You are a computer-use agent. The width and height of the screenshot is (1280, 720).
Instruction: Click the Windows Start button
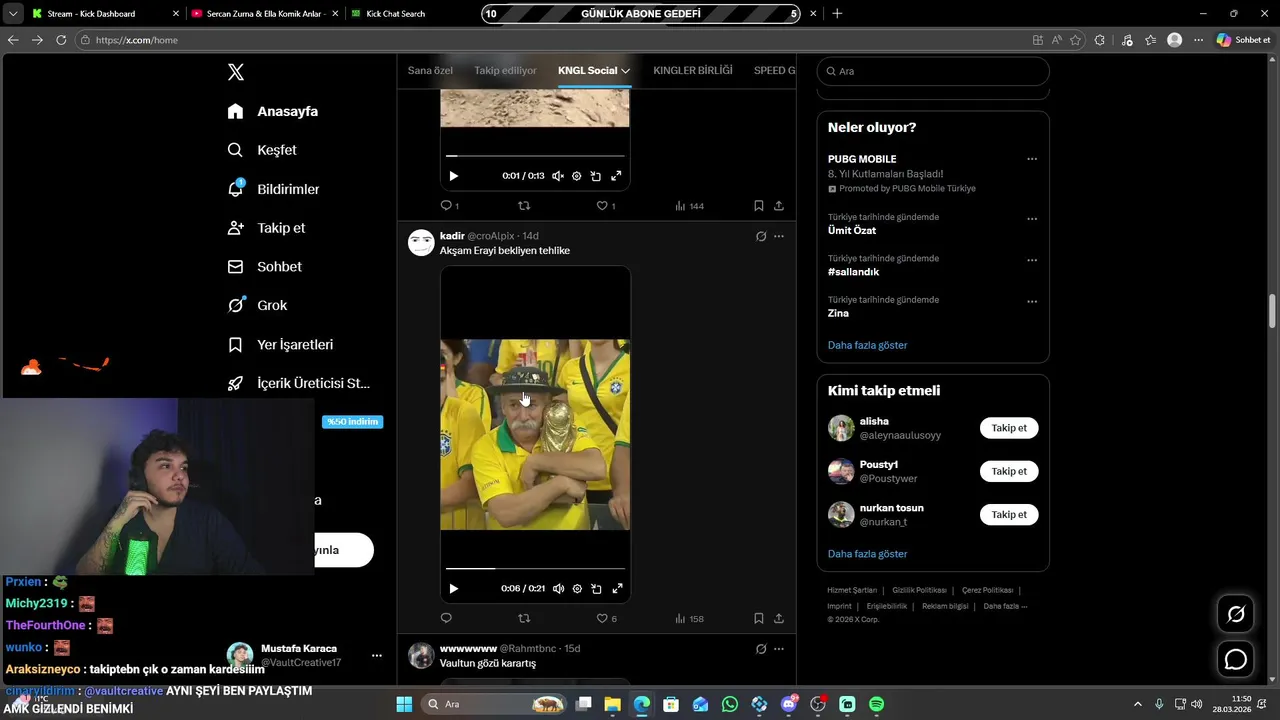click(x=404, y=704)
